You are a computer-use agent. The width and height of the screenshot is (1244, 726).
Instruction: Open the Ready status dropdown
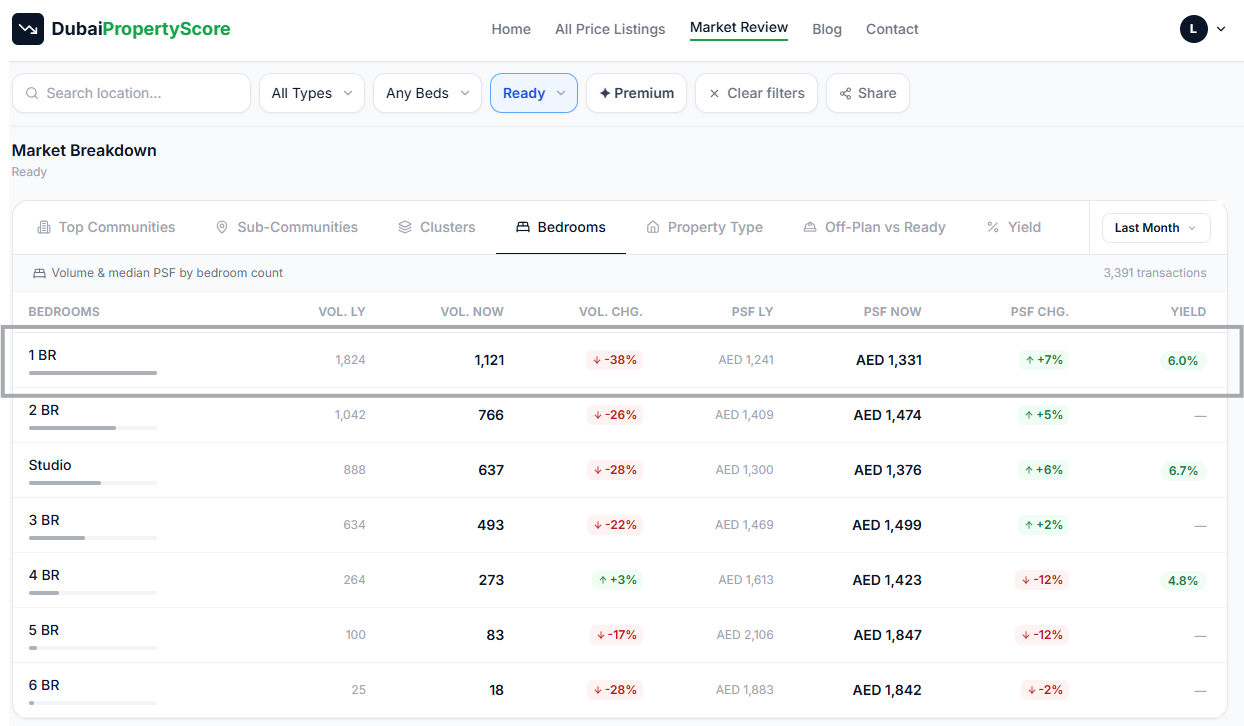click(x=534, y=93)
